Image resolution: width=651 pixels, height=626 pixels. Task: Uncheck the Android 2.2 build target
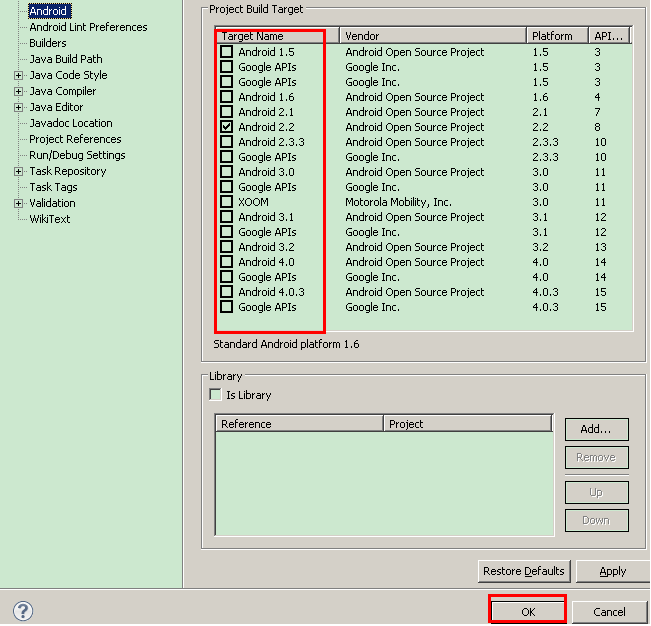coord(227,127)
